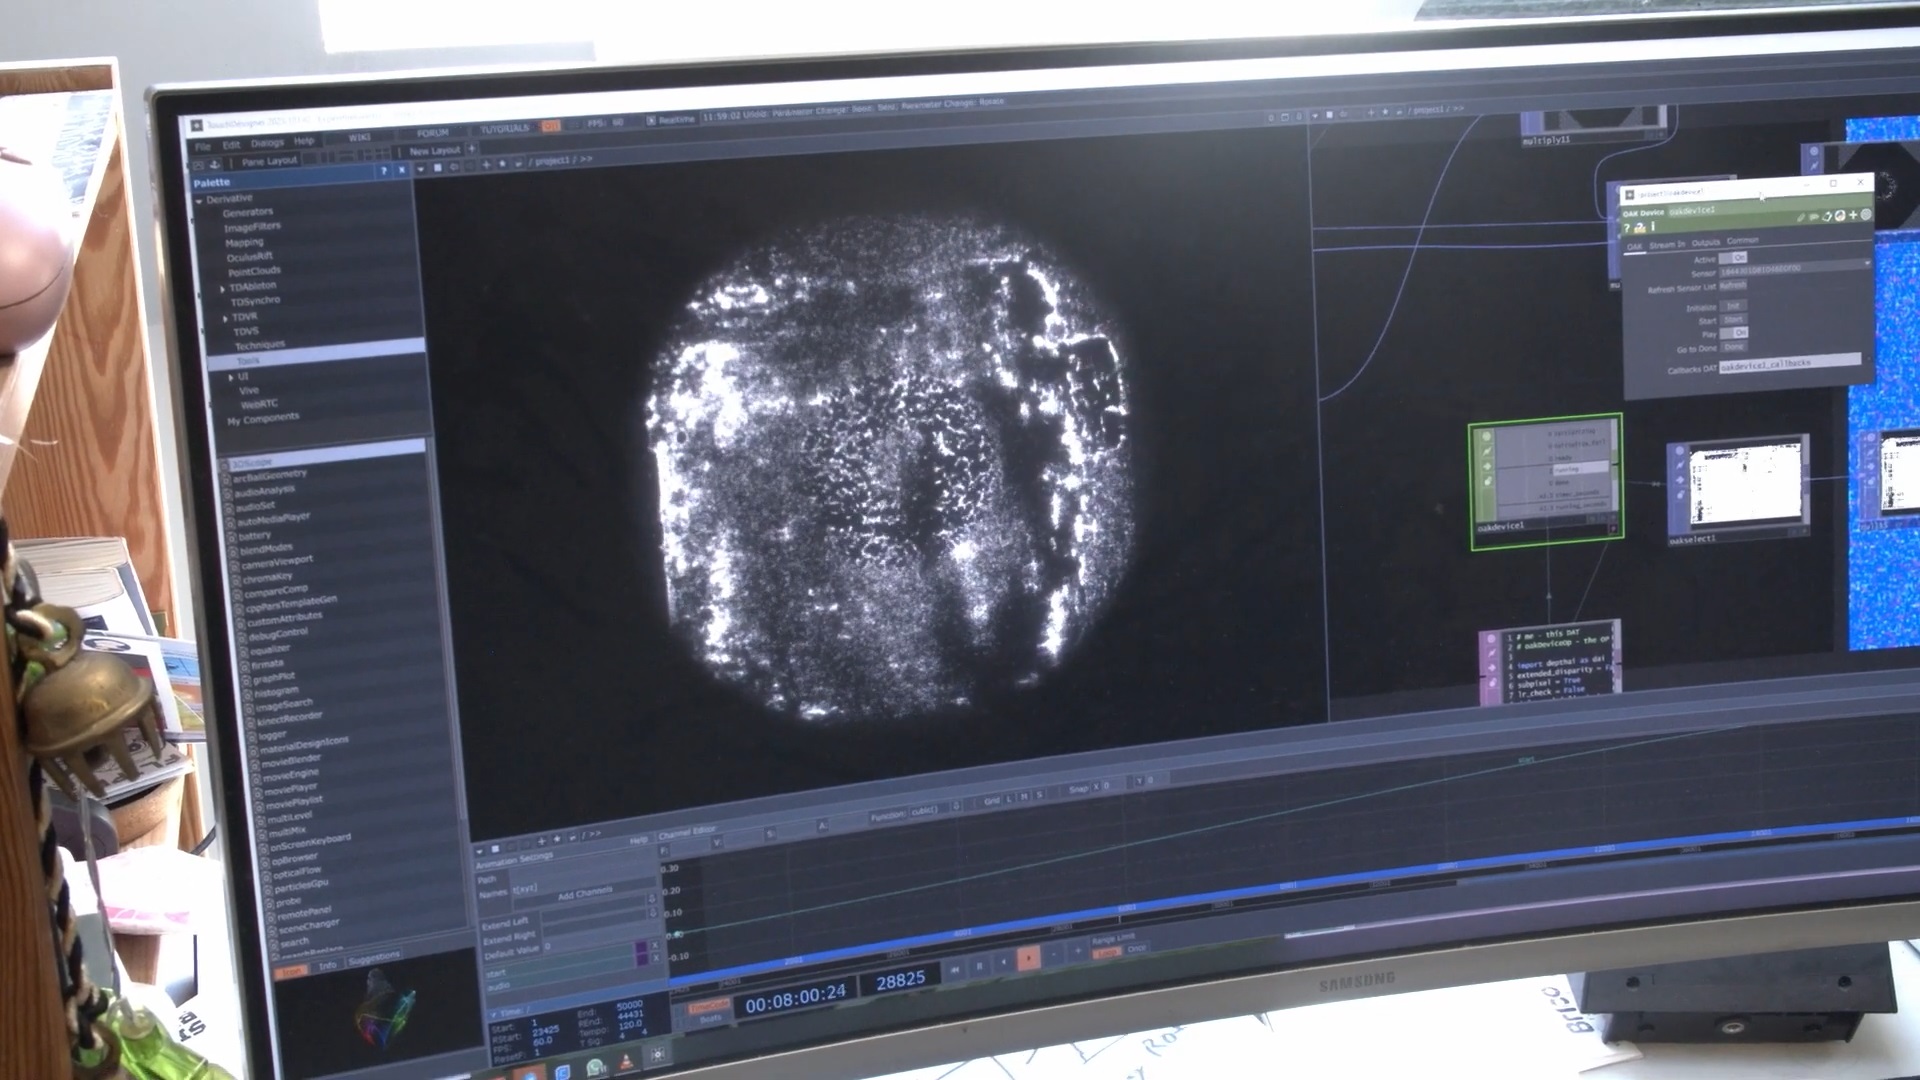Toggle the Loop range limit button
The image size is (1920, 1080).
point(1107,953)
